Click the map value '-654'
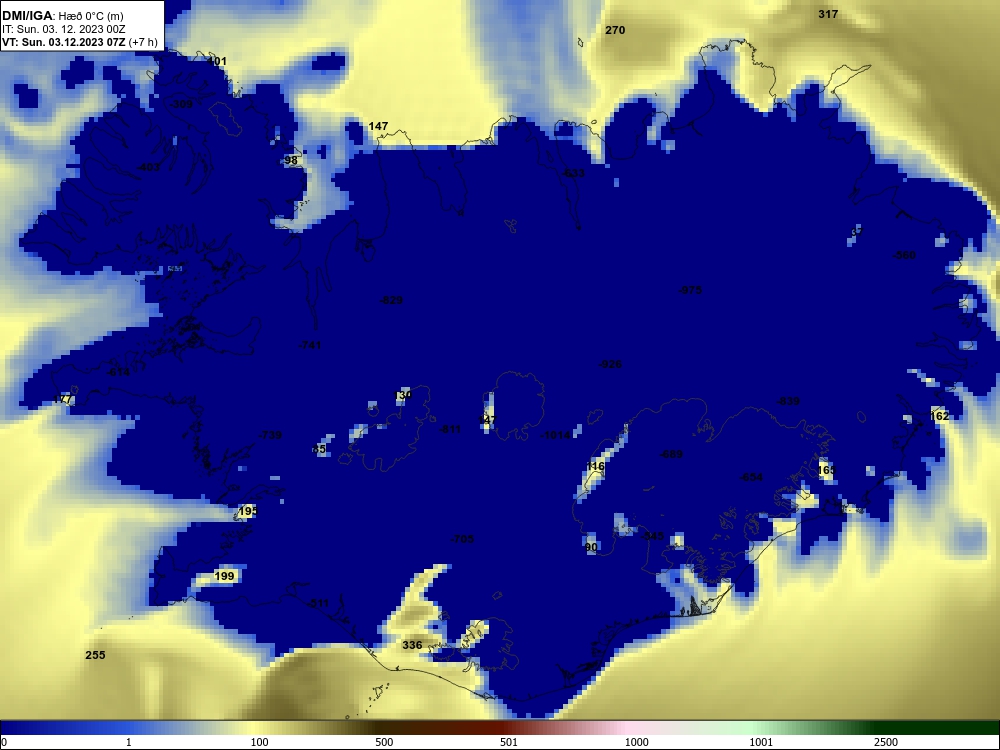 coord(751,477)
